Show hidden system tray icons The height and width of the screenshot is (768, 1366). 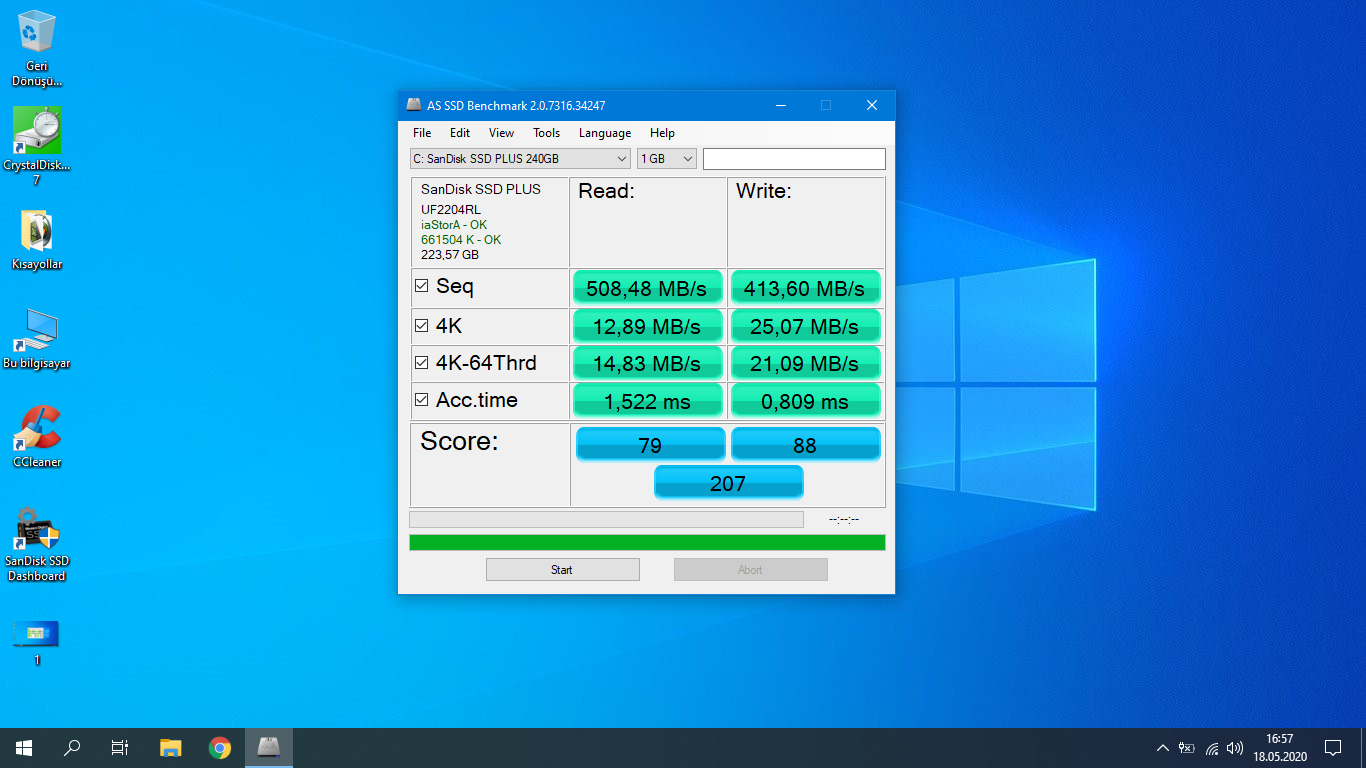(1162, 748)
